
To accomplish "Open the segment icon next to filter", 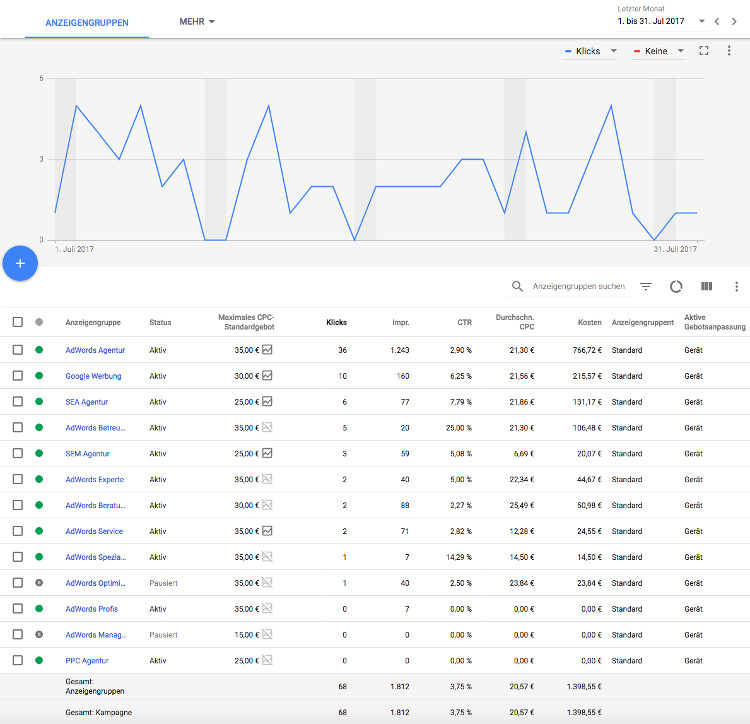I will coord(676,286).
